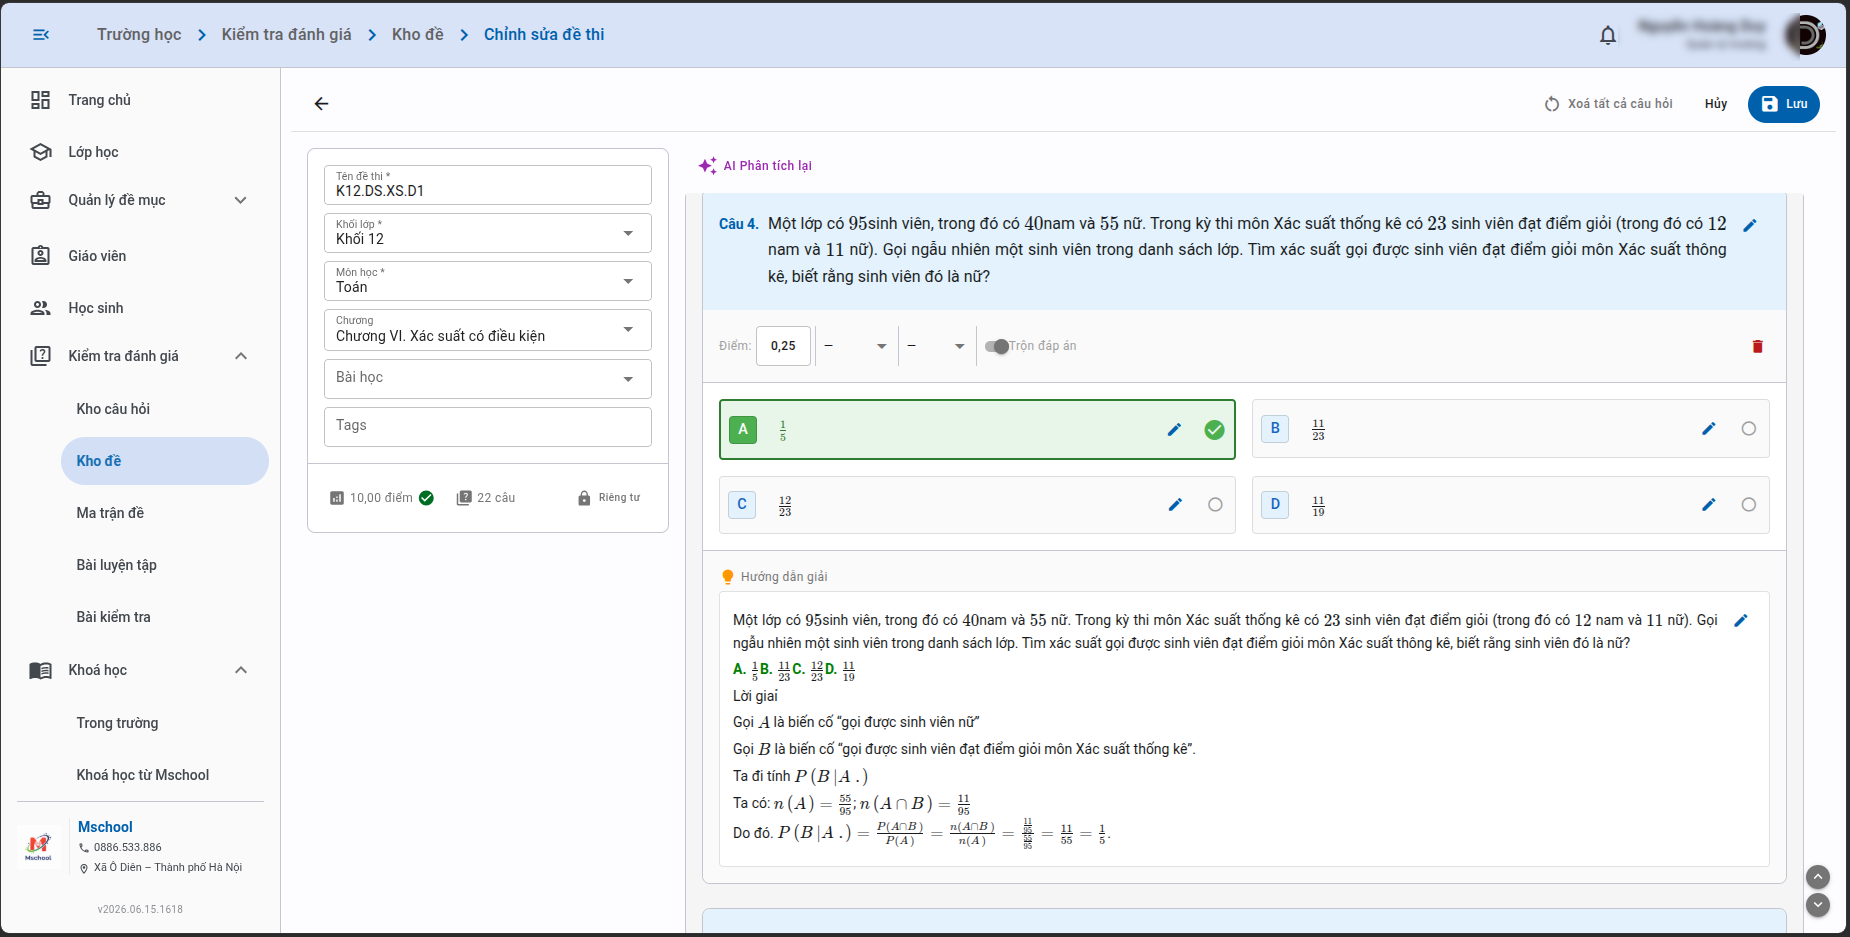
Task: Edit question Câu 4 with pencil icon
Action: [x=1750, y=225]
